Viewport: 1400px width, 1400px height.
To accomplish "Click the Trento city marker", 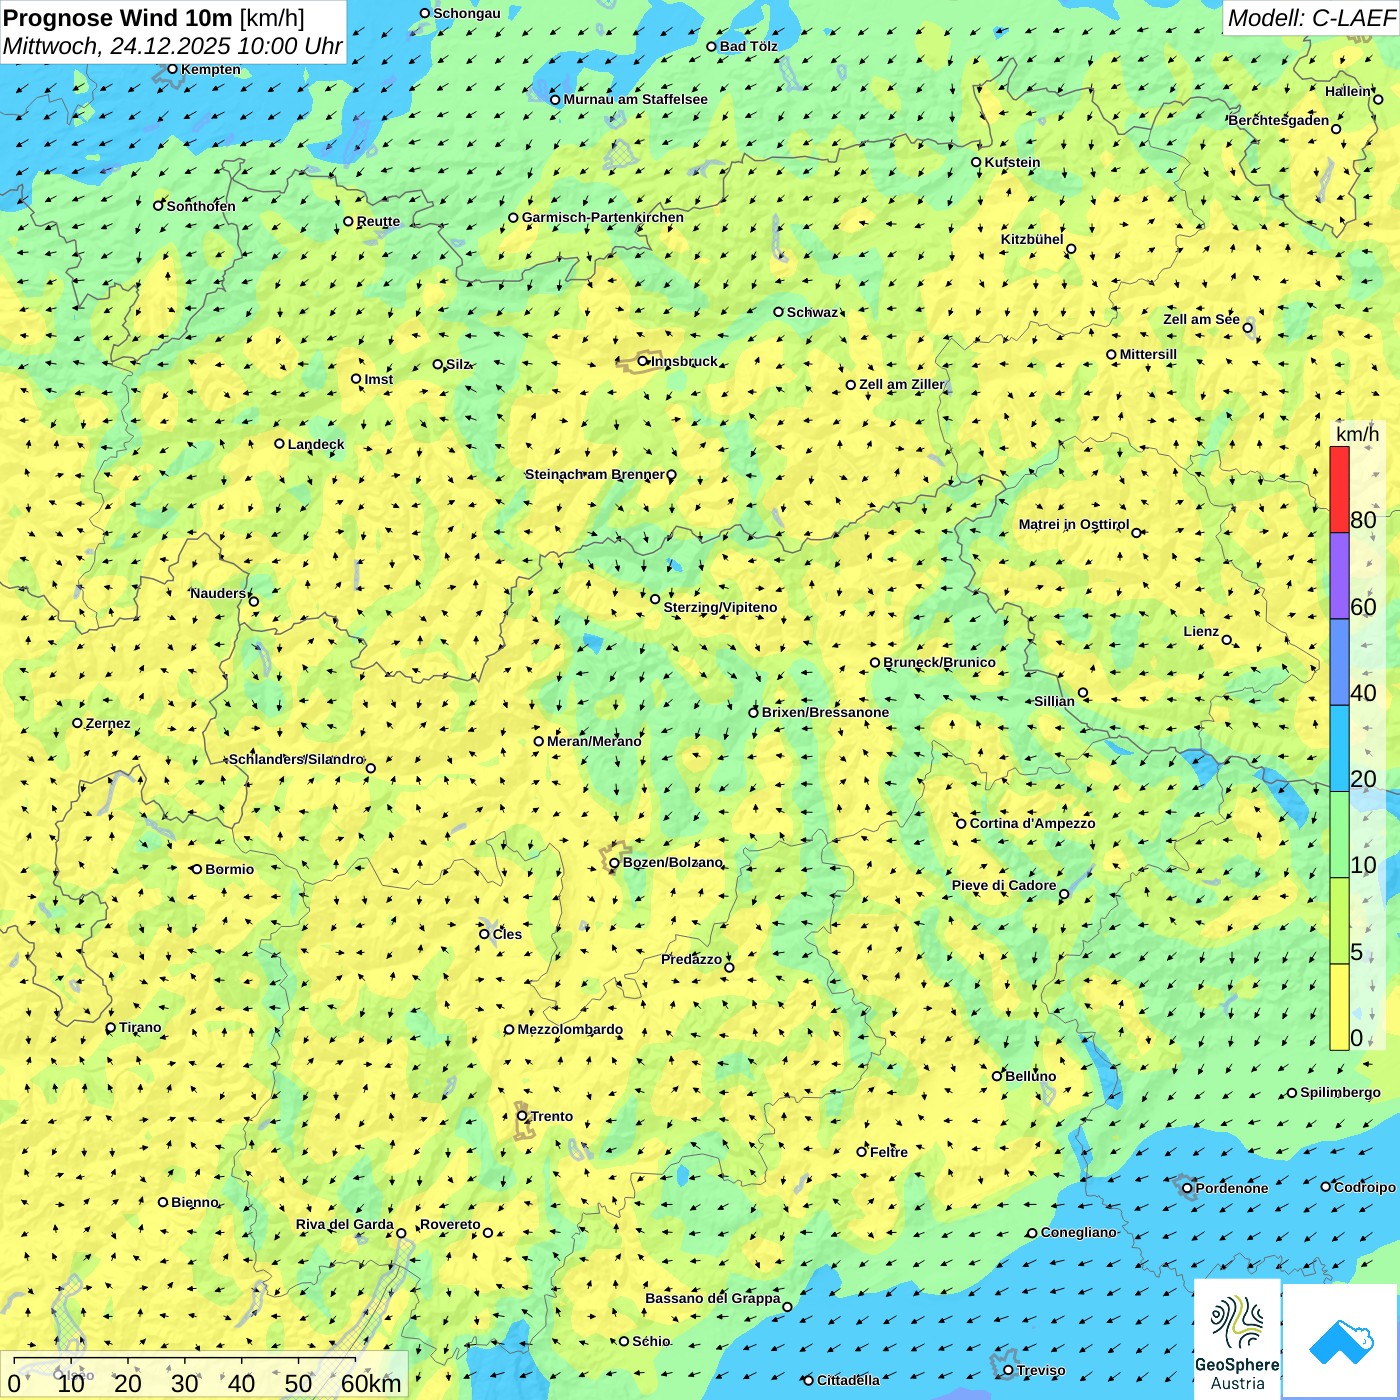I will point(522,1116).
